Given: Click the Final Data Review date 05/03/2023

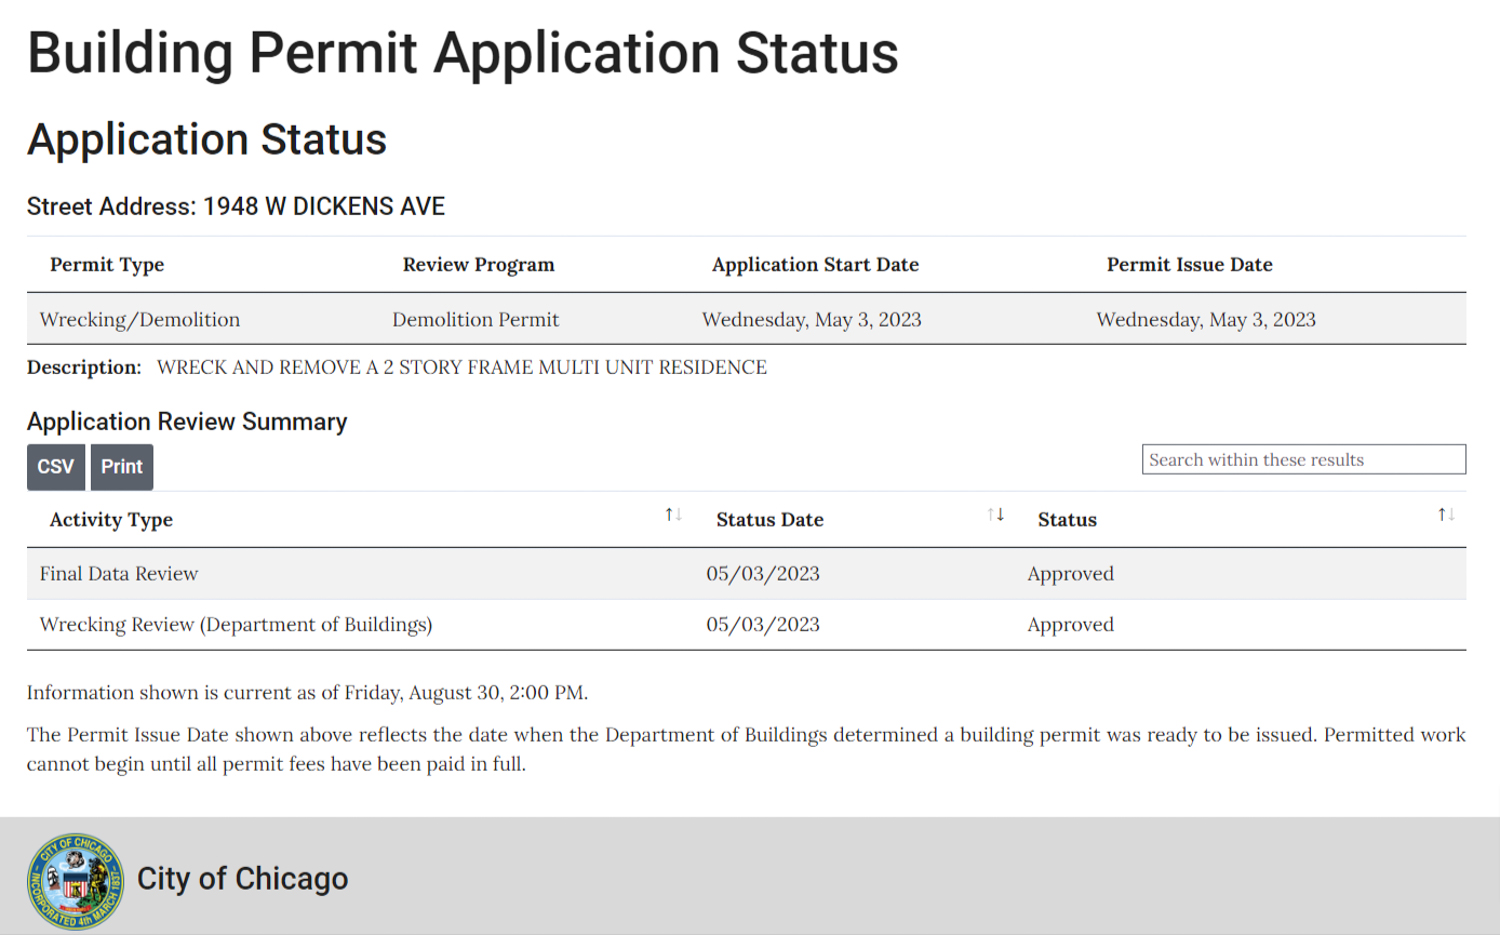Looking at the screenshot, I should click(x=763, y=574).
